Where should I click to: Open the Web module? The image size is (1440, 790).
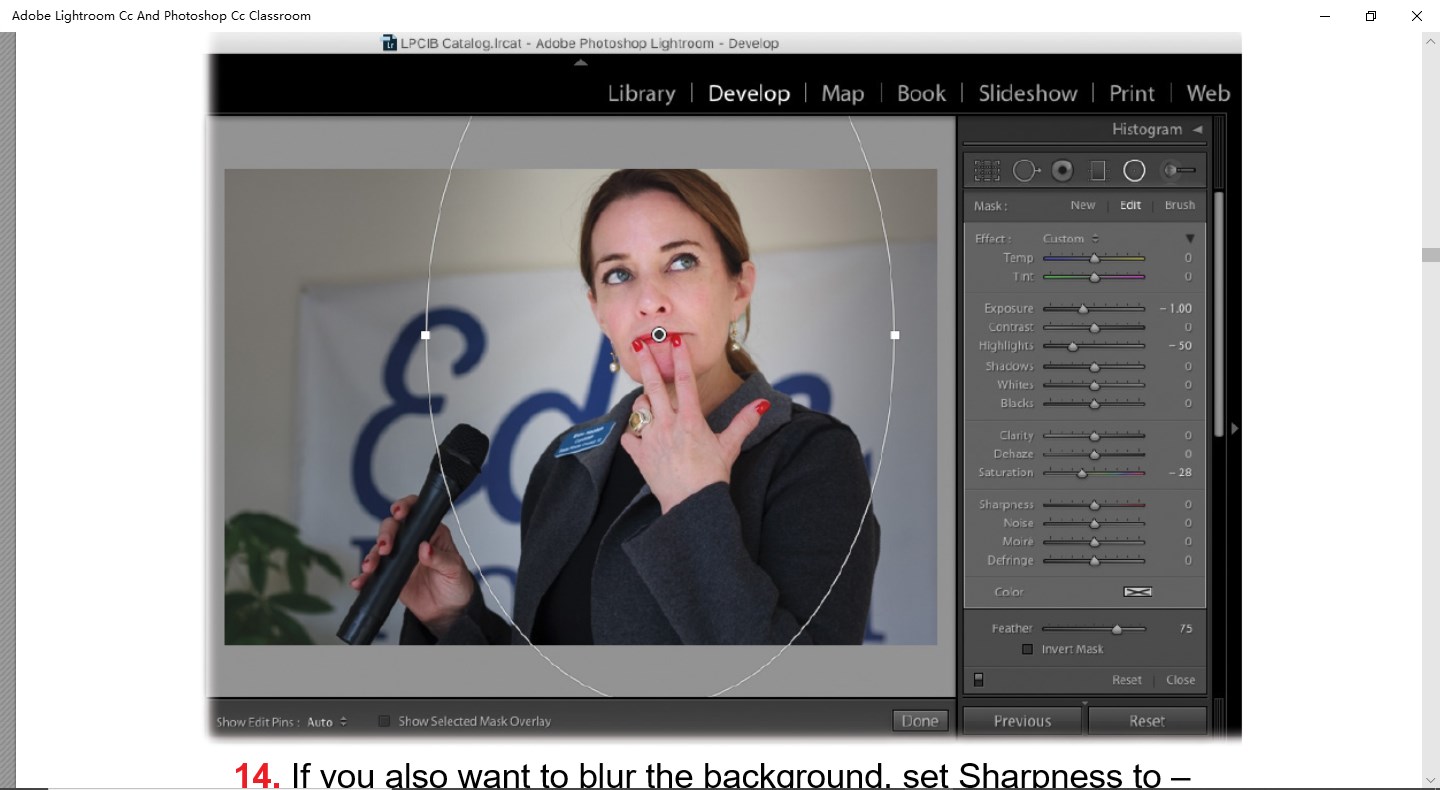(1208, 93)
